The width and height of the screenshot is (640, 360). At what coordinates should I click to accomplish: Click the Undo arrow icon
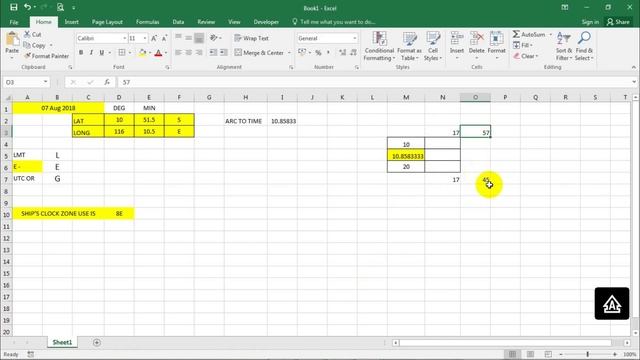tap(27, 7)
